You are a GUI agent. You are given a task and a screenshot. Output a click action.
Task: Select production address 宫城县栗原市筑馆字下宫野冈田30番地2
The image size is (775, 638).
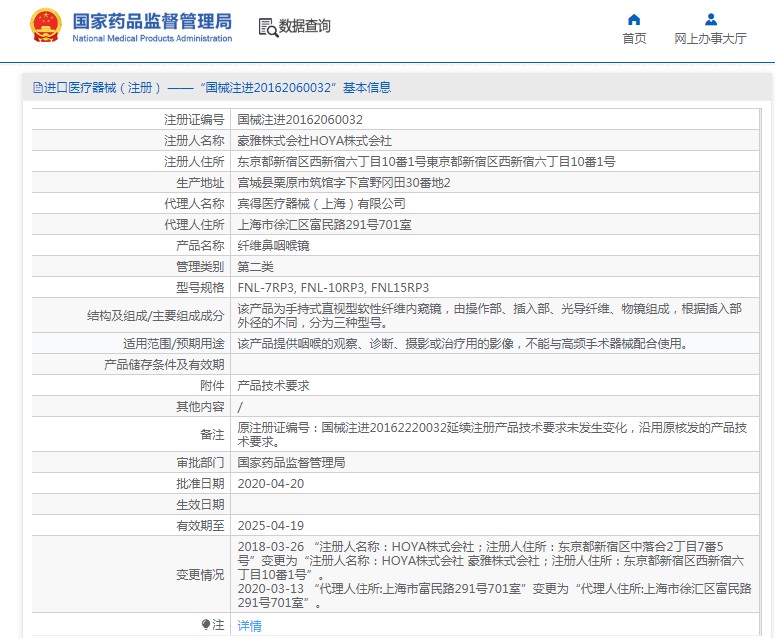coord(344,183)
